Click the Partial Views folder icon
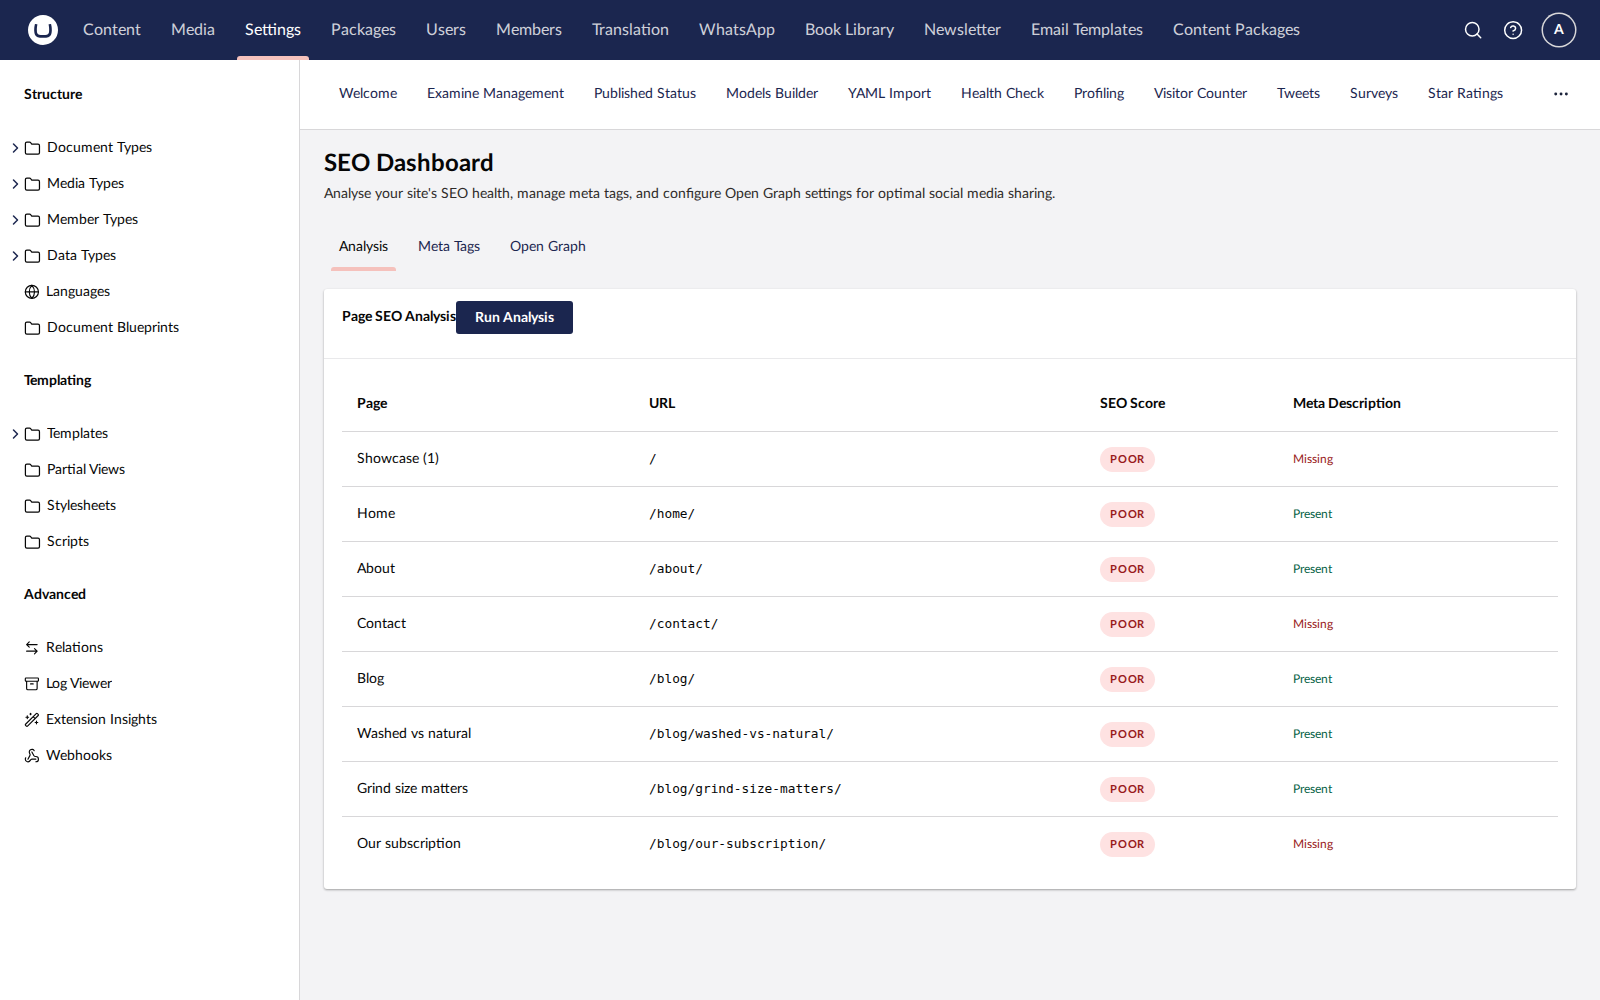Image resolution: width=1600 pixels, height=1000 pixels. 32,470
